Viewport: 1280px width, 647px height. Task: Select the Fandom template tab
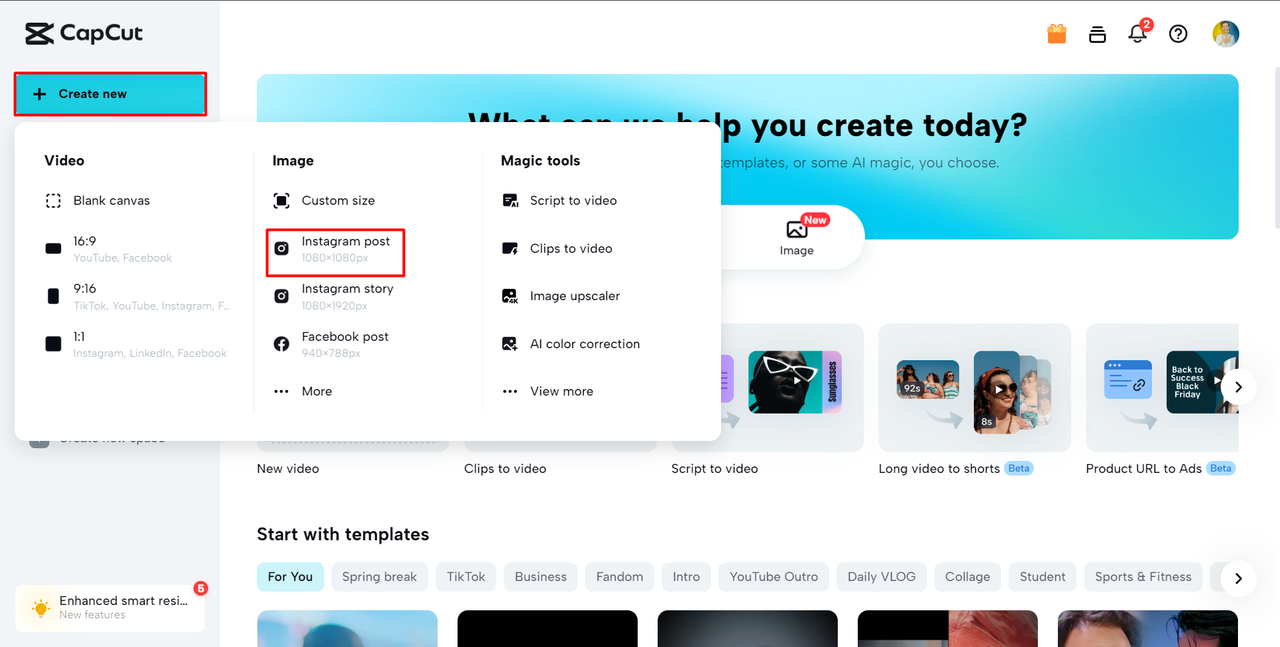click(x=620, y=577)
